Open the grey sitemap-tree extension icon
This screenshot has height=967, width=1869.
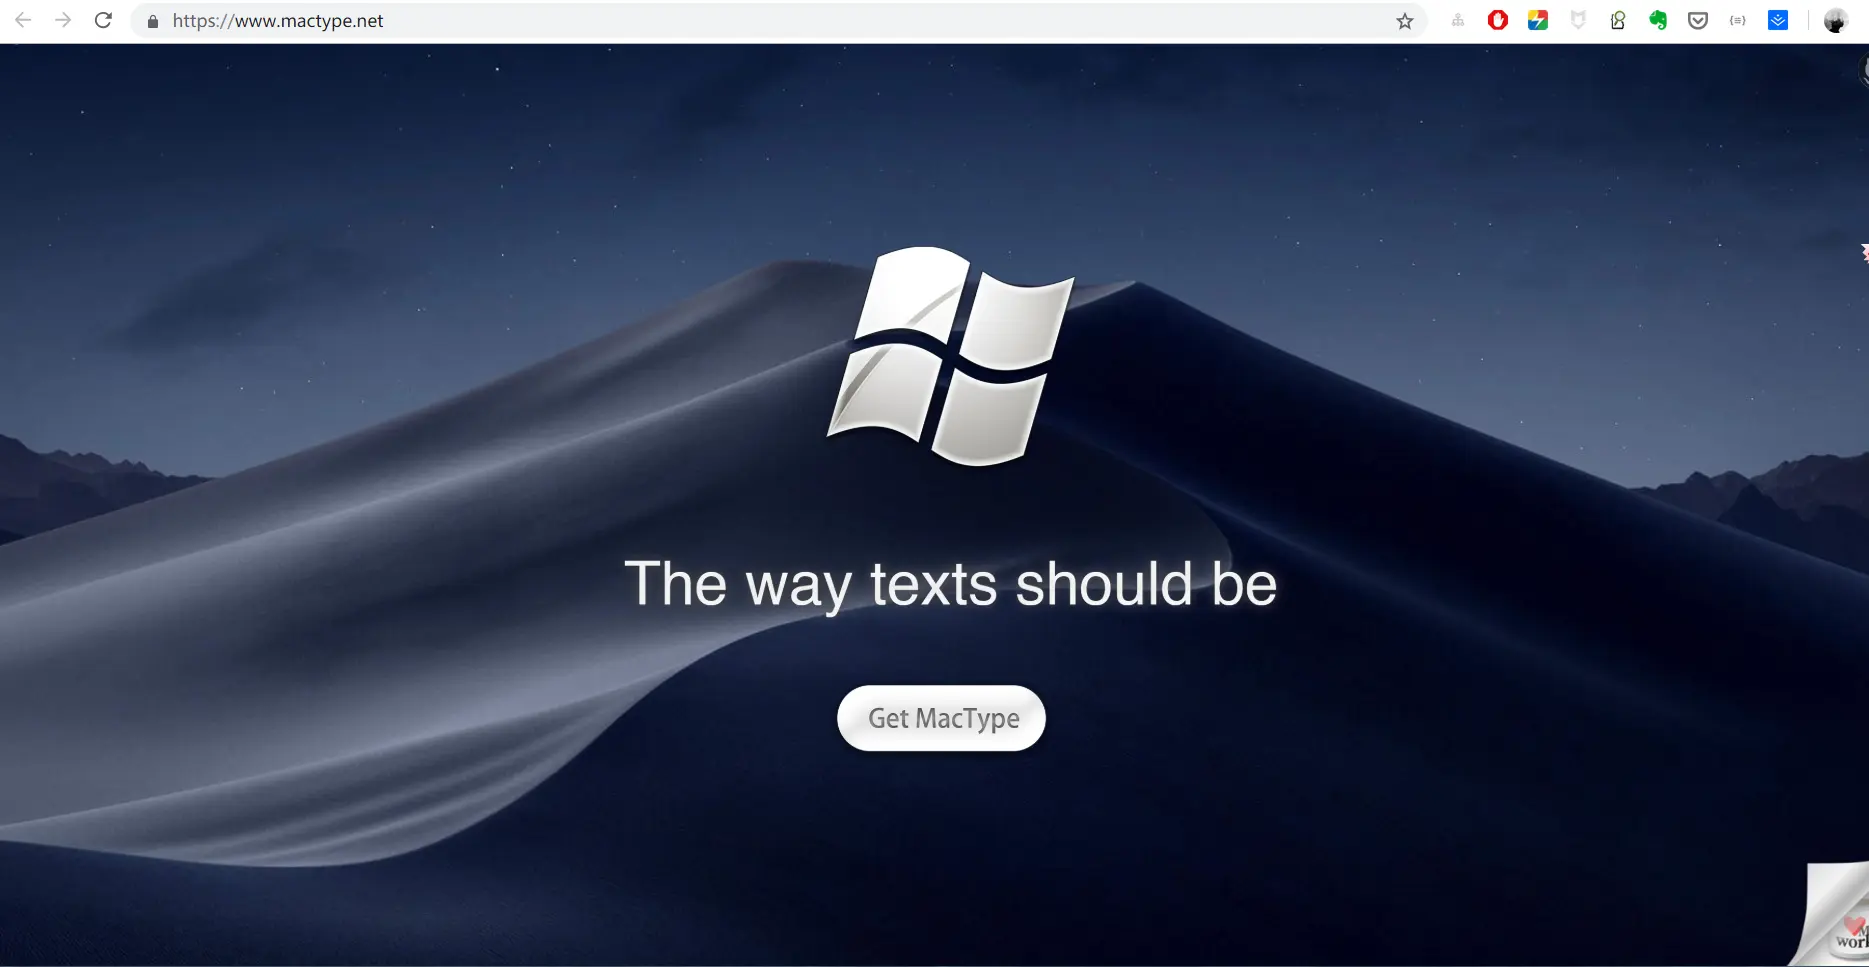[x=1458, y=20]
